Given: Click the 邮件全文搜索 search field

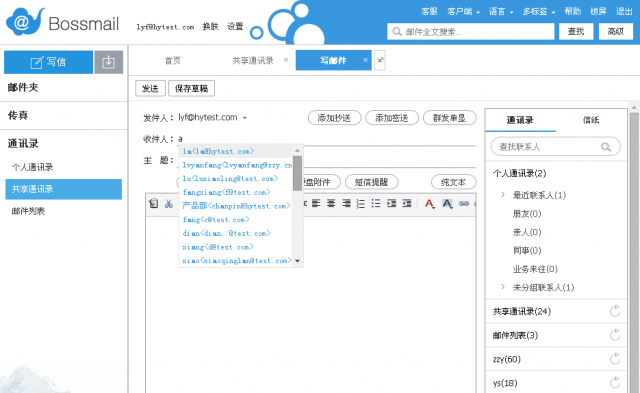Looking at the screenshot, I should point(471,31).
